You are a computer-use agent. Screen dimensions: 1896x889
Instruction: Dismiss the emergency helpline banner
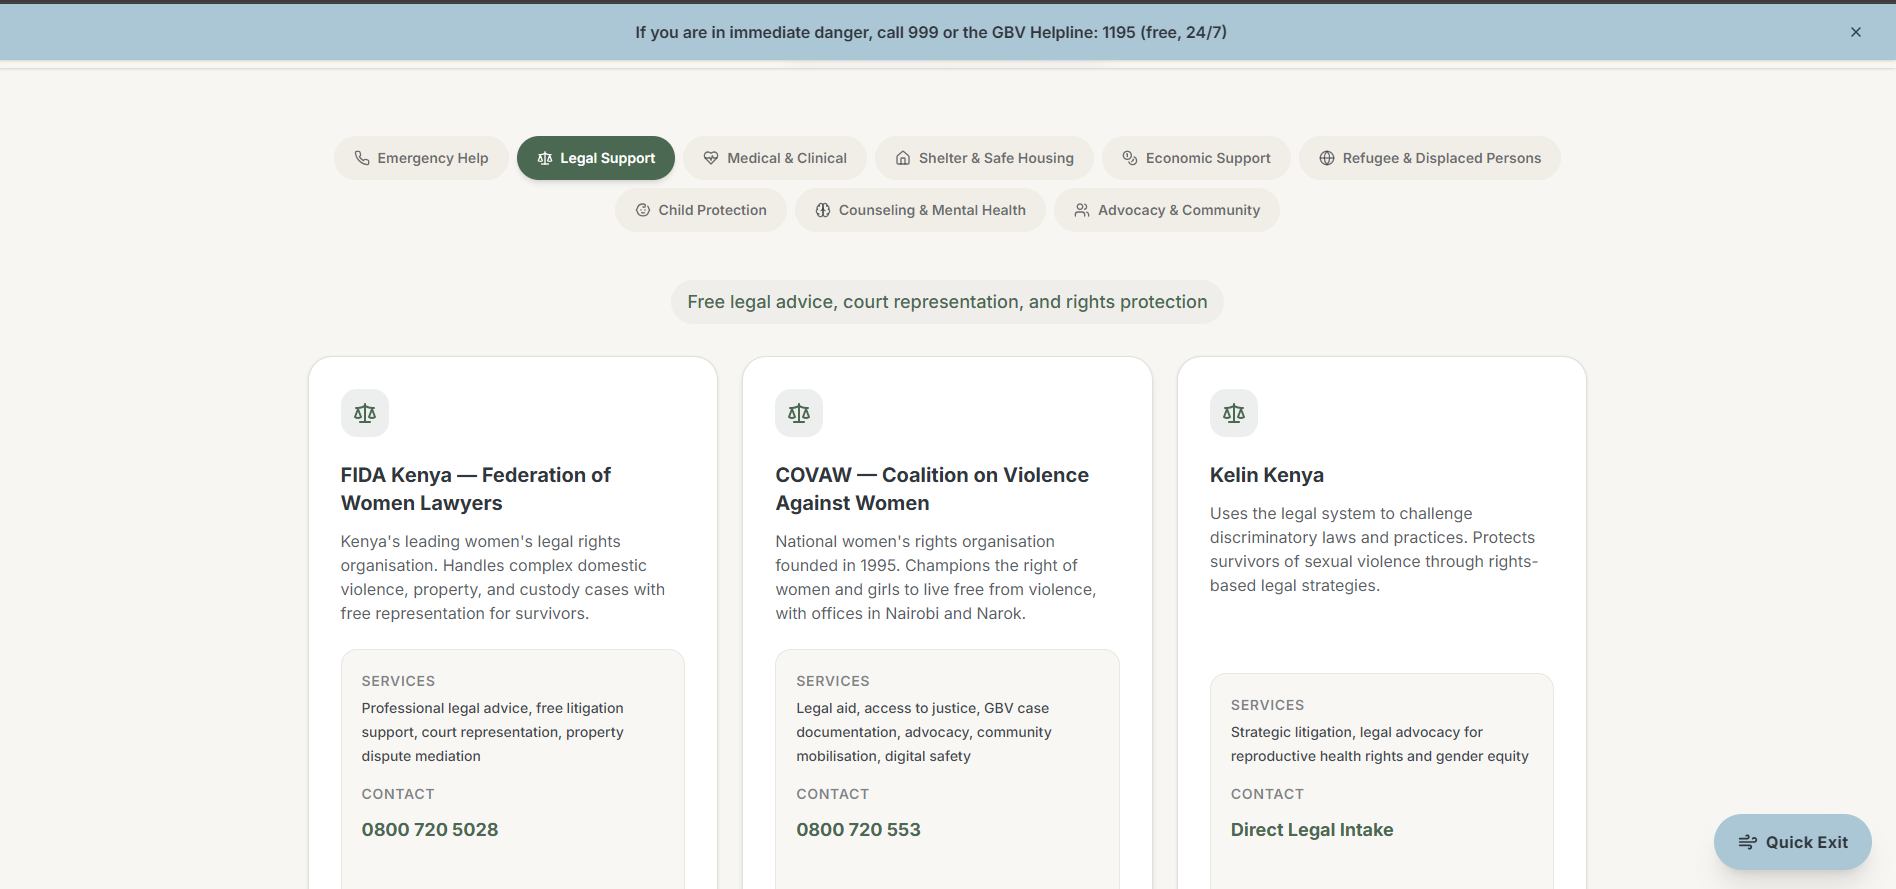point(1856,32)
